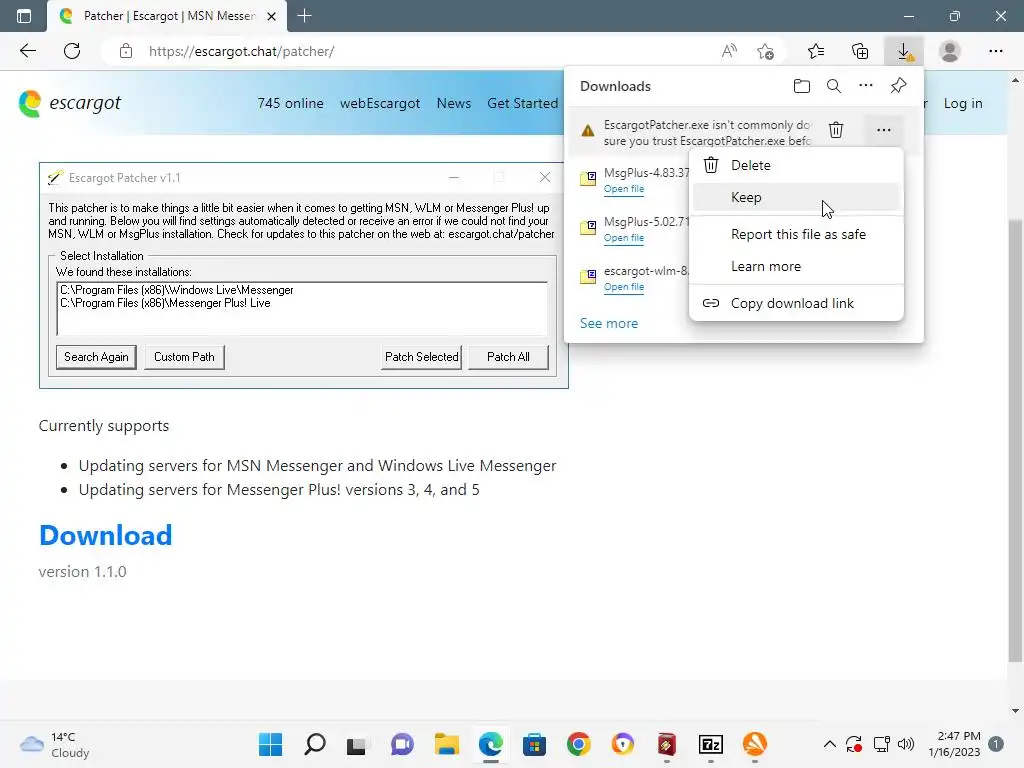This screenshot has width=1024, height=768.
Task: Click the ellipsis next to the EscargotPatcher.exe warning
Action: pos(884,130)
